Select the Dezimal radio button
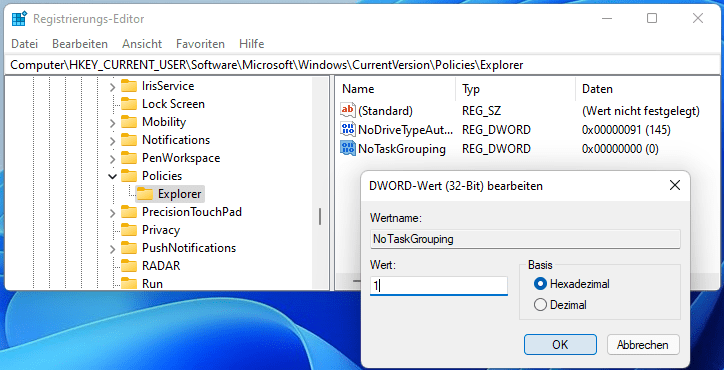The image size is (724, 370). pos(540,305)
